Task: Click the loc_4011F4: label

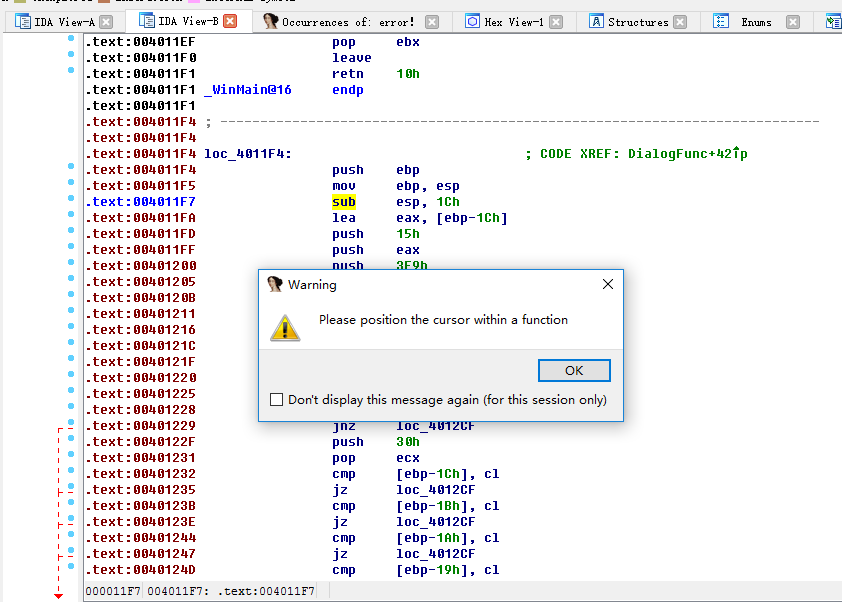Action: coord(248,154)
